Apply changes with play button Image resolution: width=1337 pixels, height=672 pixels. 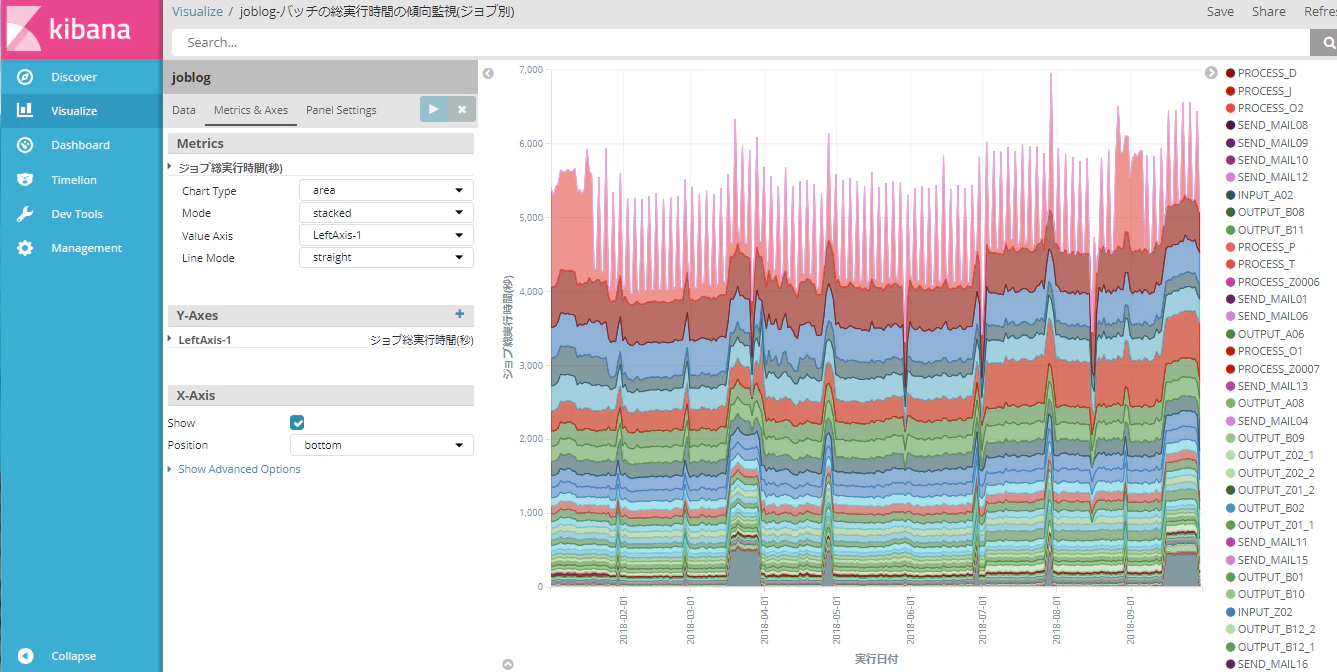tap(433, 109)
